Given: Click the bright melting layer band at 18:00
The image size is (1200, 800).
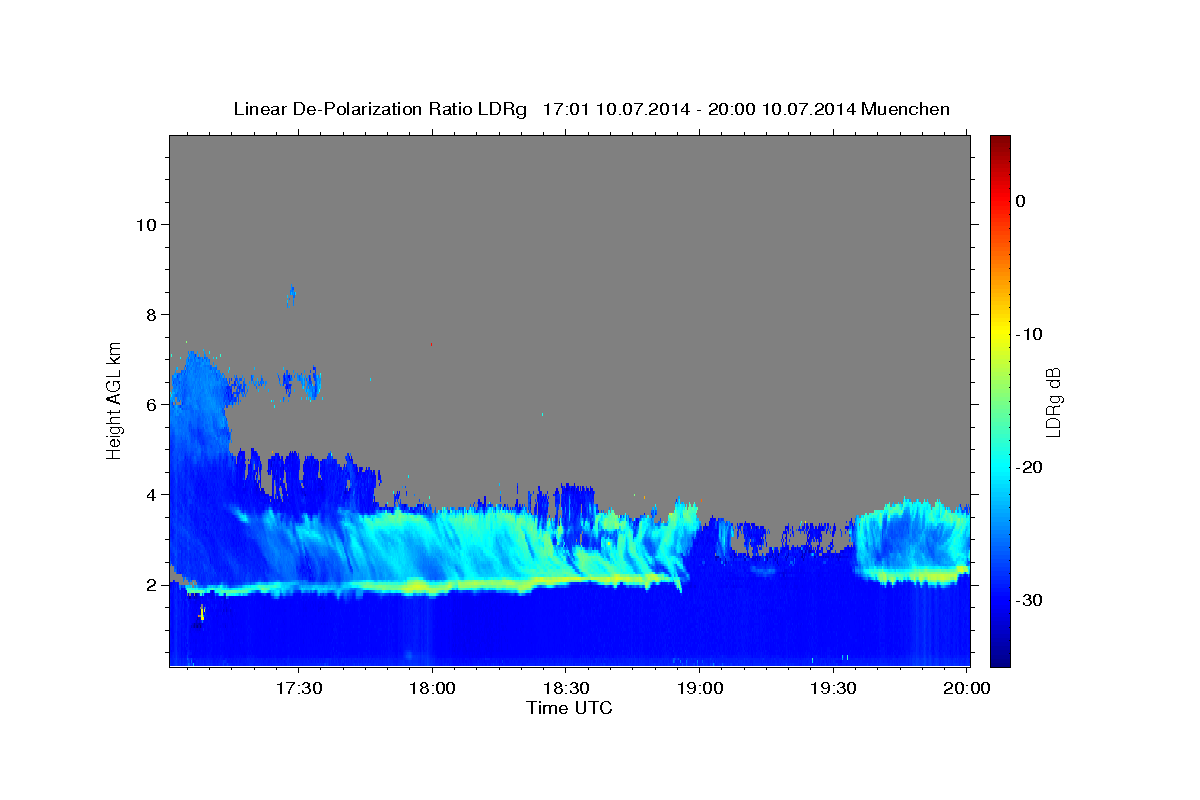Looking at the screenshot, I should pyautogui.click(x=432, y=585).
